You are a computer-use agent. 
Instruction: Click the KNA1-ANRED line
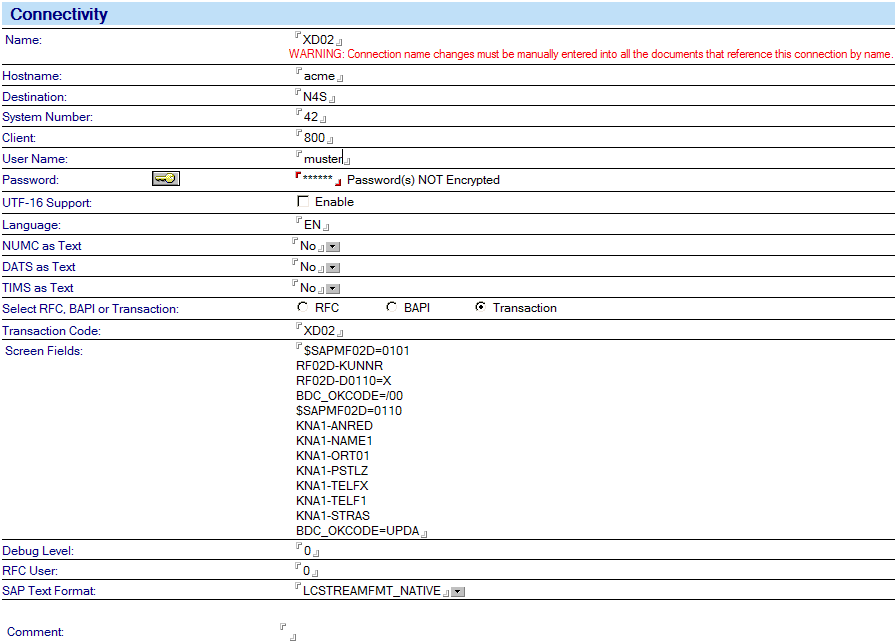[x=334, y=426]
